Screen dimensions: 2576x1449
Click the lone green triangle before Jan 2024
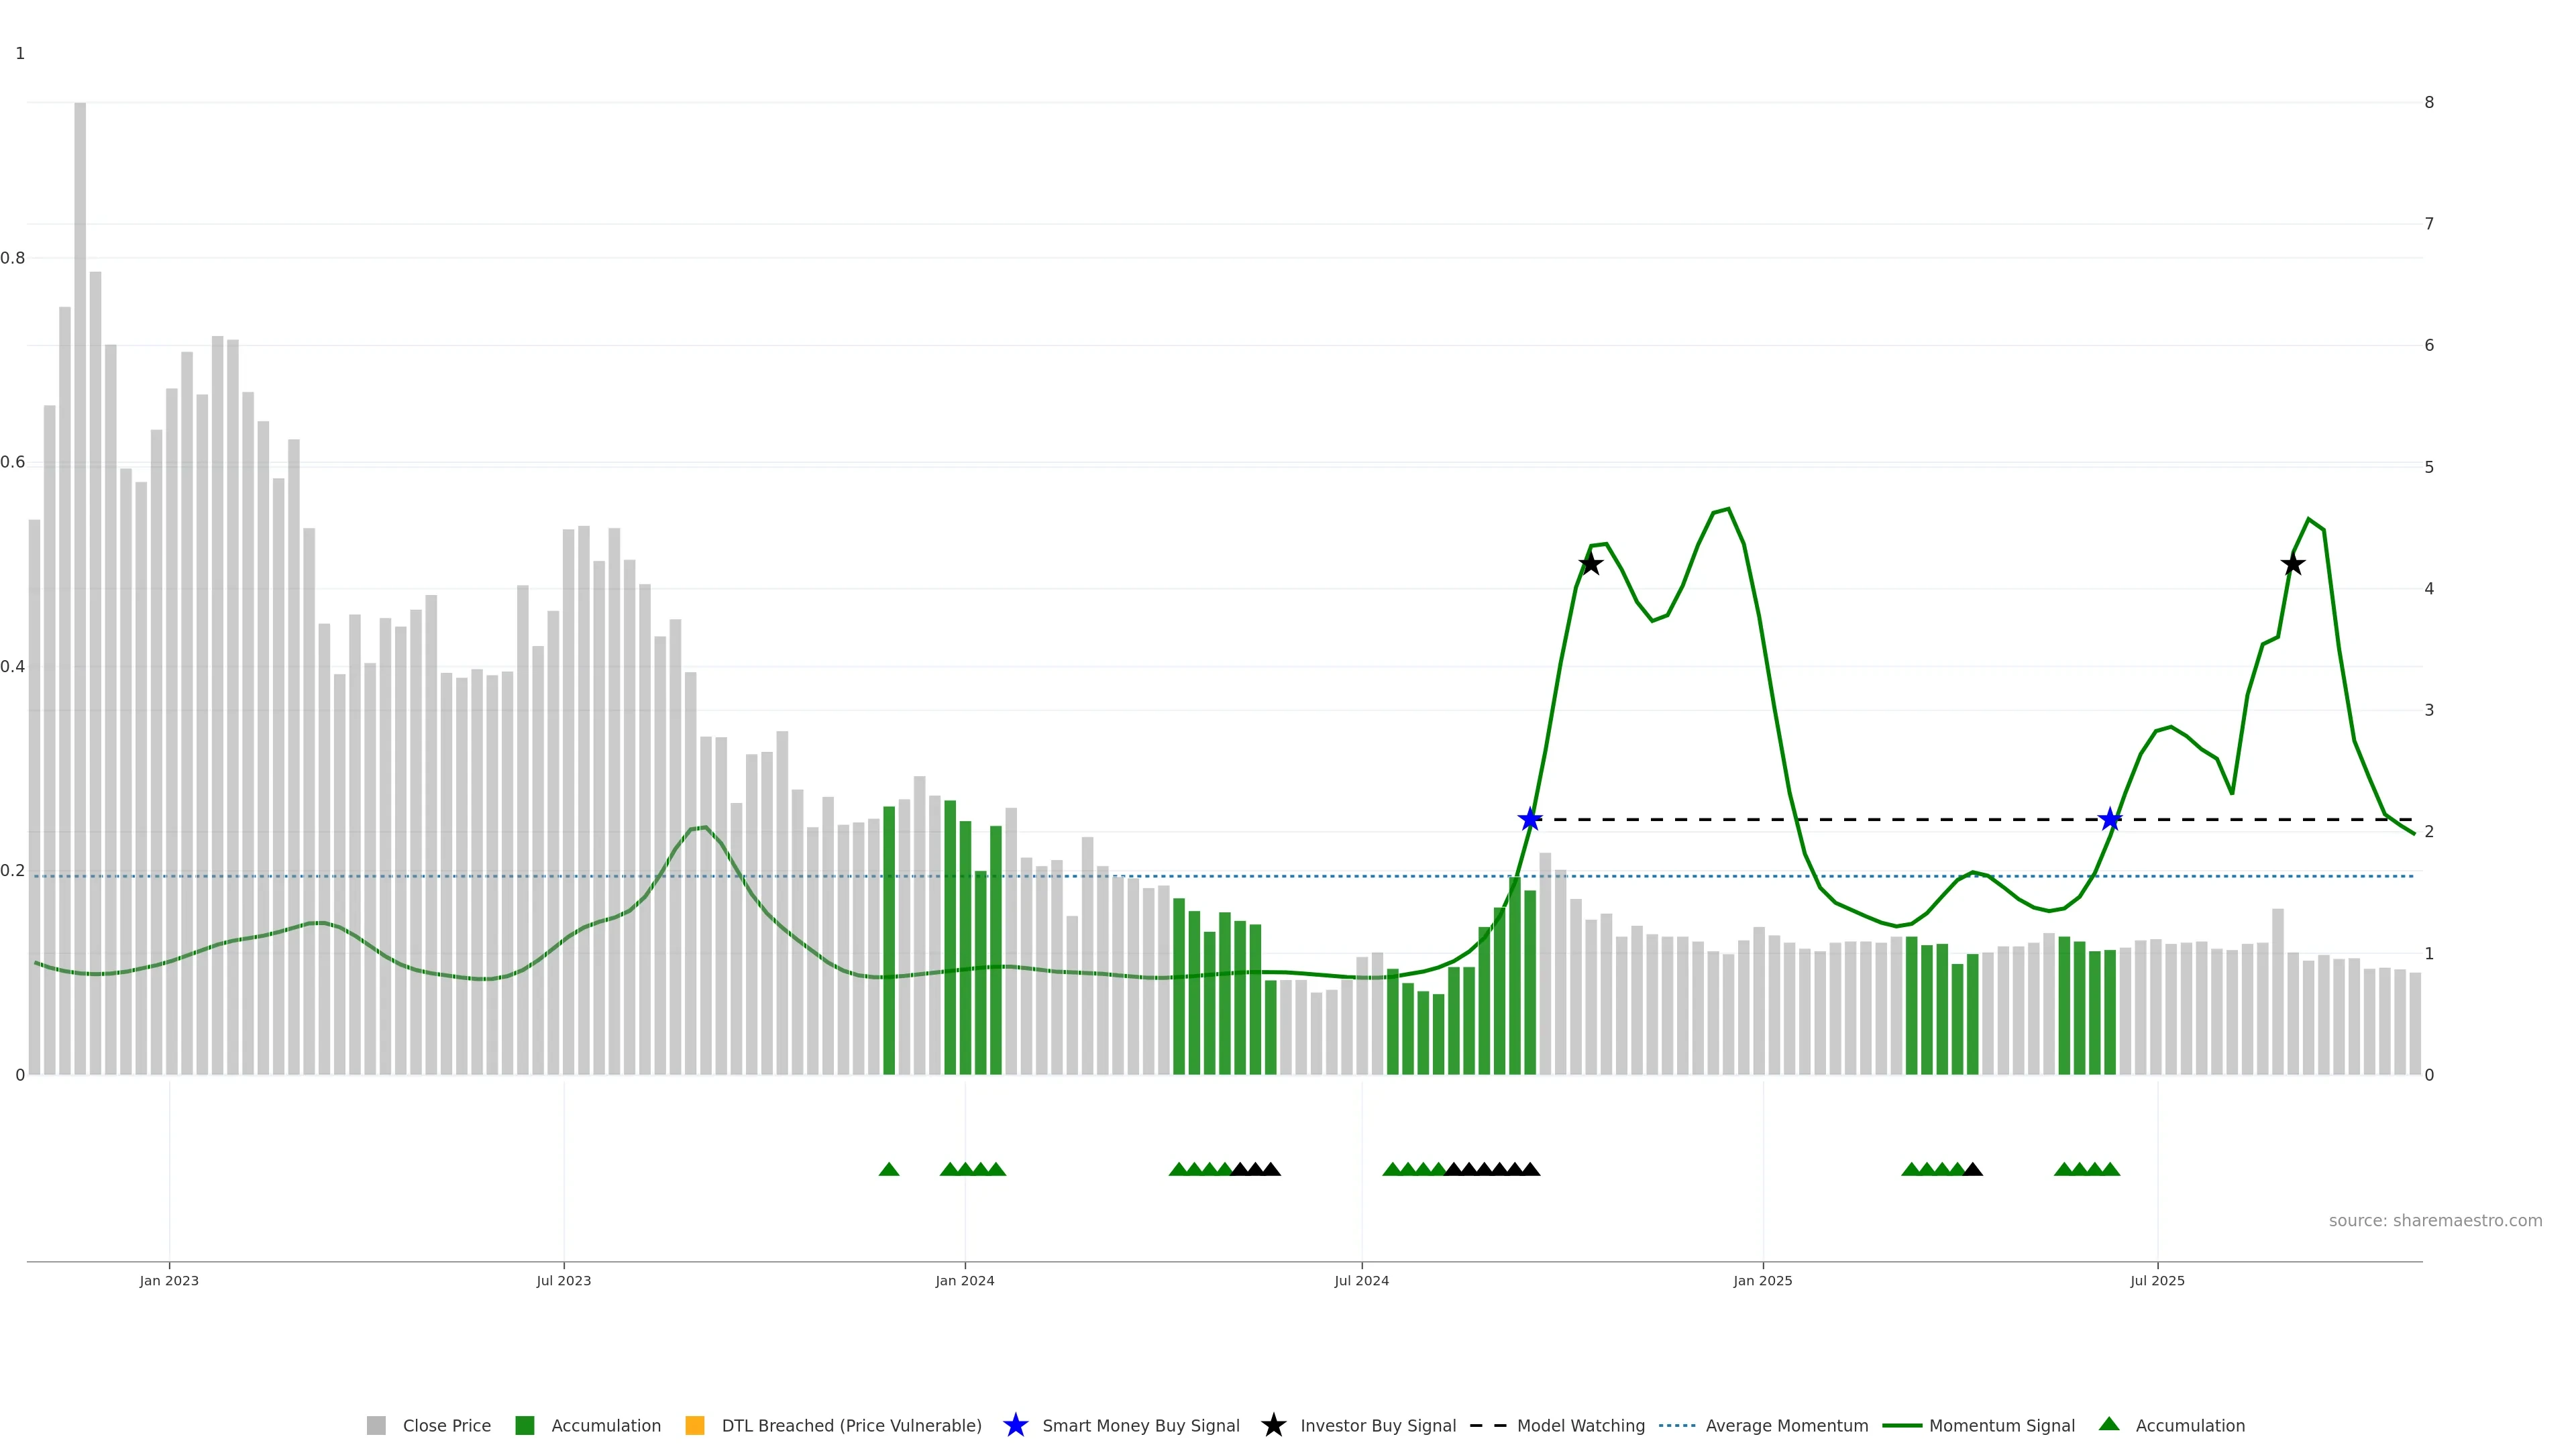pyautogui.click(x=889, y=1169)
